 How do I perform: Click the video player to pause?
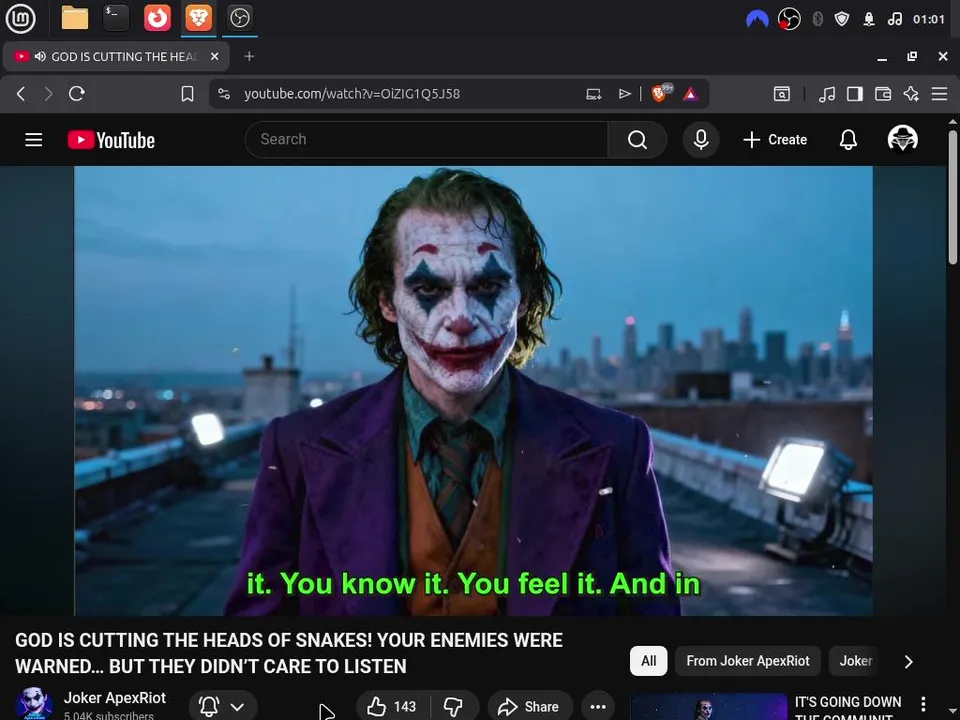(x=473, y=391)
